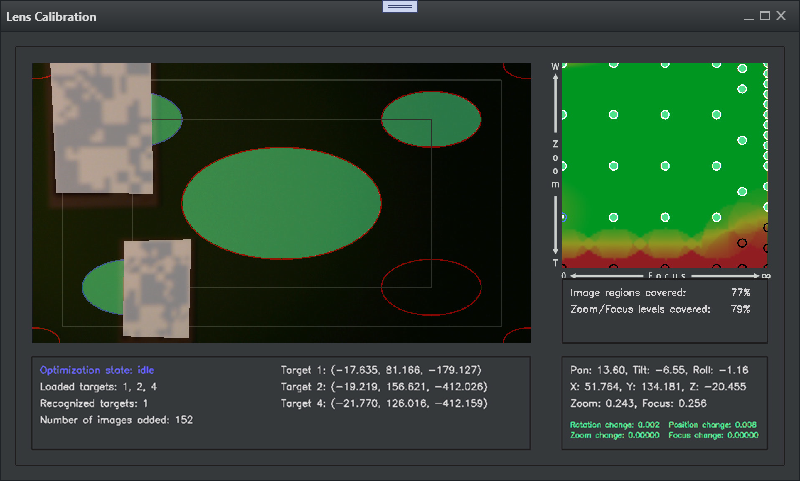The height and width of the screenshot is (481, 800).
Task: Click the blue sample dot on coverage map's left edge
Action: point(564,216)
